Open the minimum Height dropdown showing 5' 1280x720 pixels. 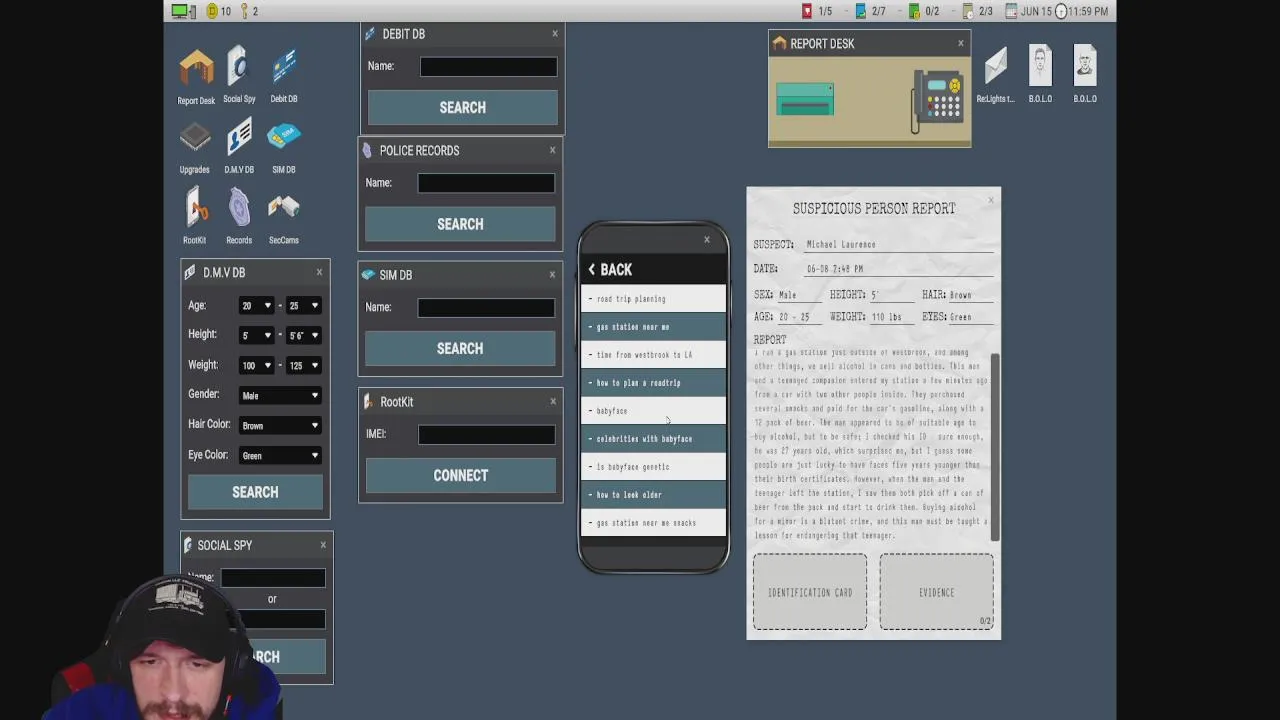(256, 335)
